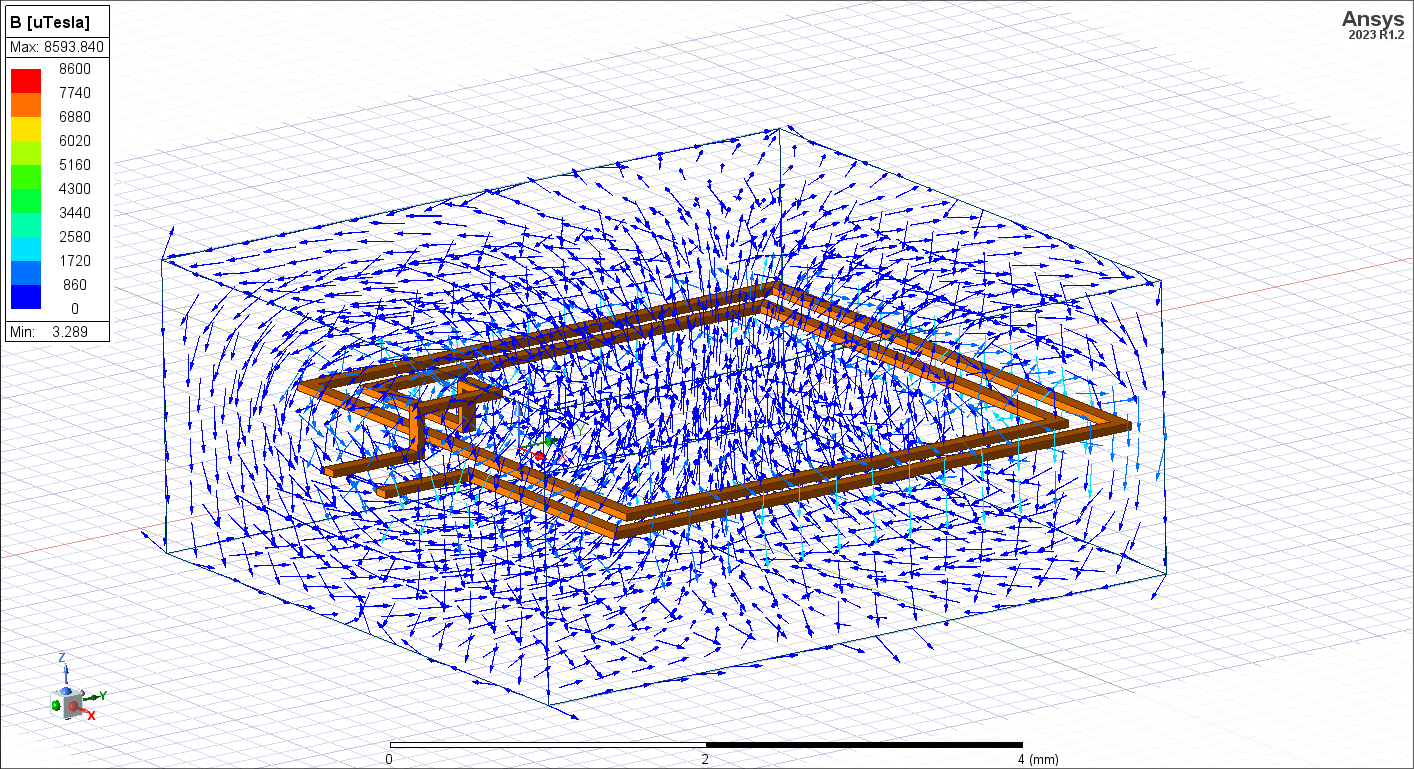Click the black segment of the scale bar
Image resolution: width=1414 pixels, height=769 pixels.
click(x=863, y=745)
